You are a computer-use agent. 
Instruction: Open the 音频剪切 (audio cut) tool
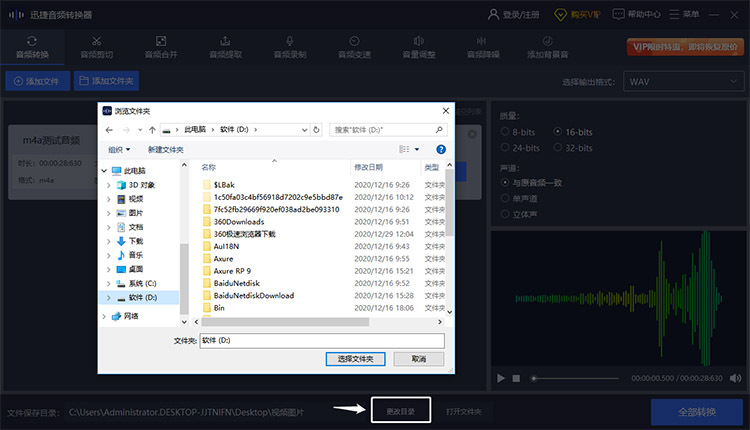(x=97, y=47)
